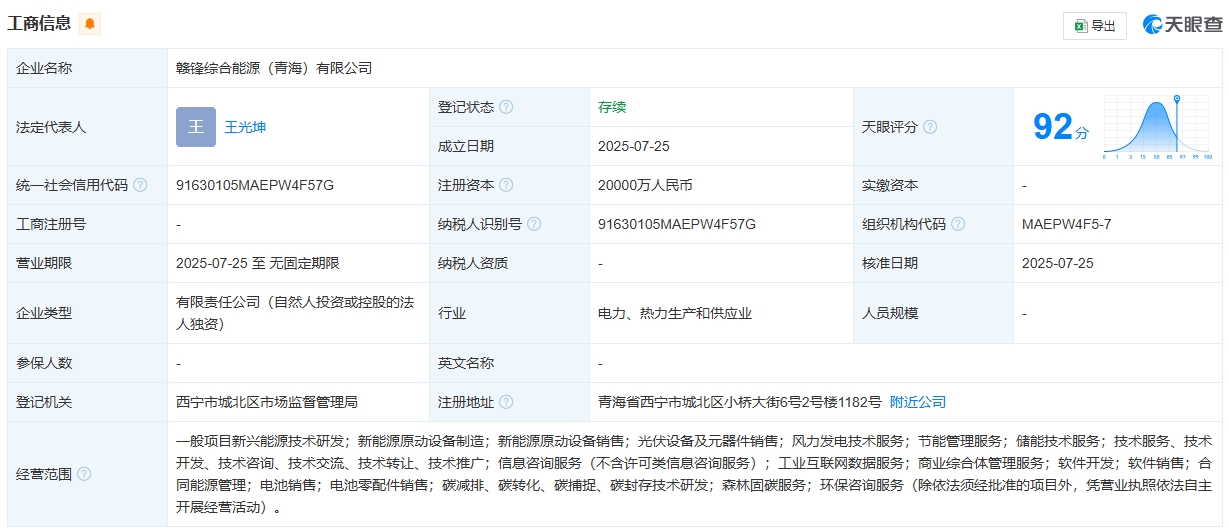Click the 工业互联网数据服务 underlined text
This screenshot has width=1229, height=532.
843,463
